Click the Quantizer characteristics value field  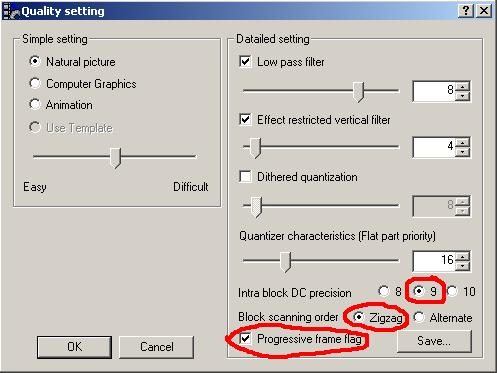(434, 261)
